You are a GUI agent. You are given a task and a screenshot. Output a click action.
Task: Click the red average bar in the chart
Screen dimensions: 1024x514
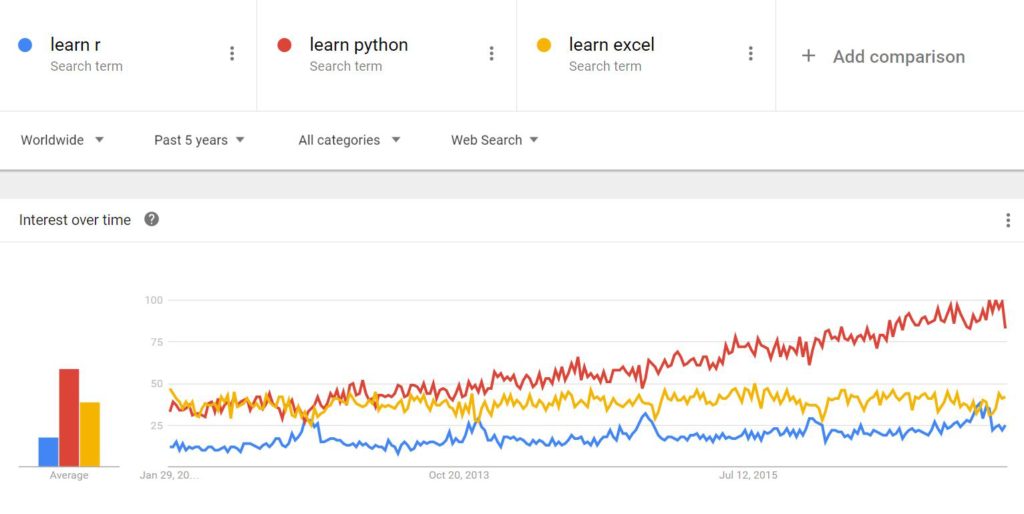click(69, 417)
